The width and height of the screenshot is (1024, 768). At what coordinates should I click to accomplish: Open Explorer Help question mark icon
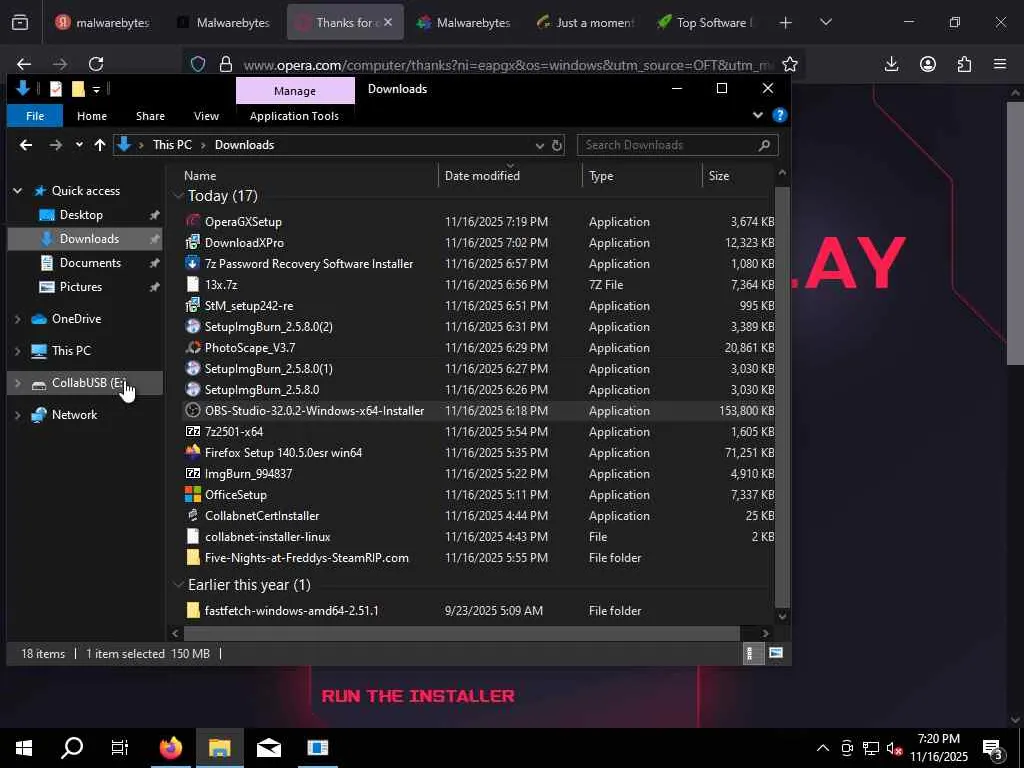point(779,116)
